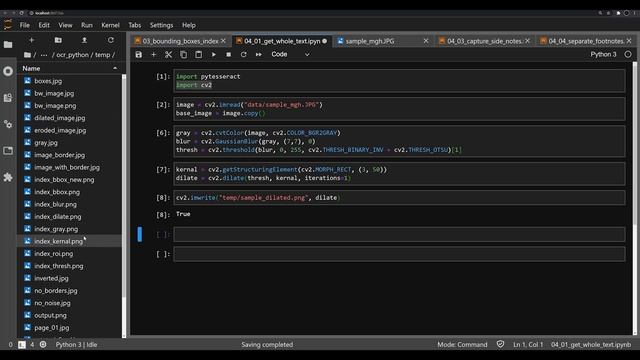Click the import pytesseract code cell
640x360 pixels.
[399, 81]
